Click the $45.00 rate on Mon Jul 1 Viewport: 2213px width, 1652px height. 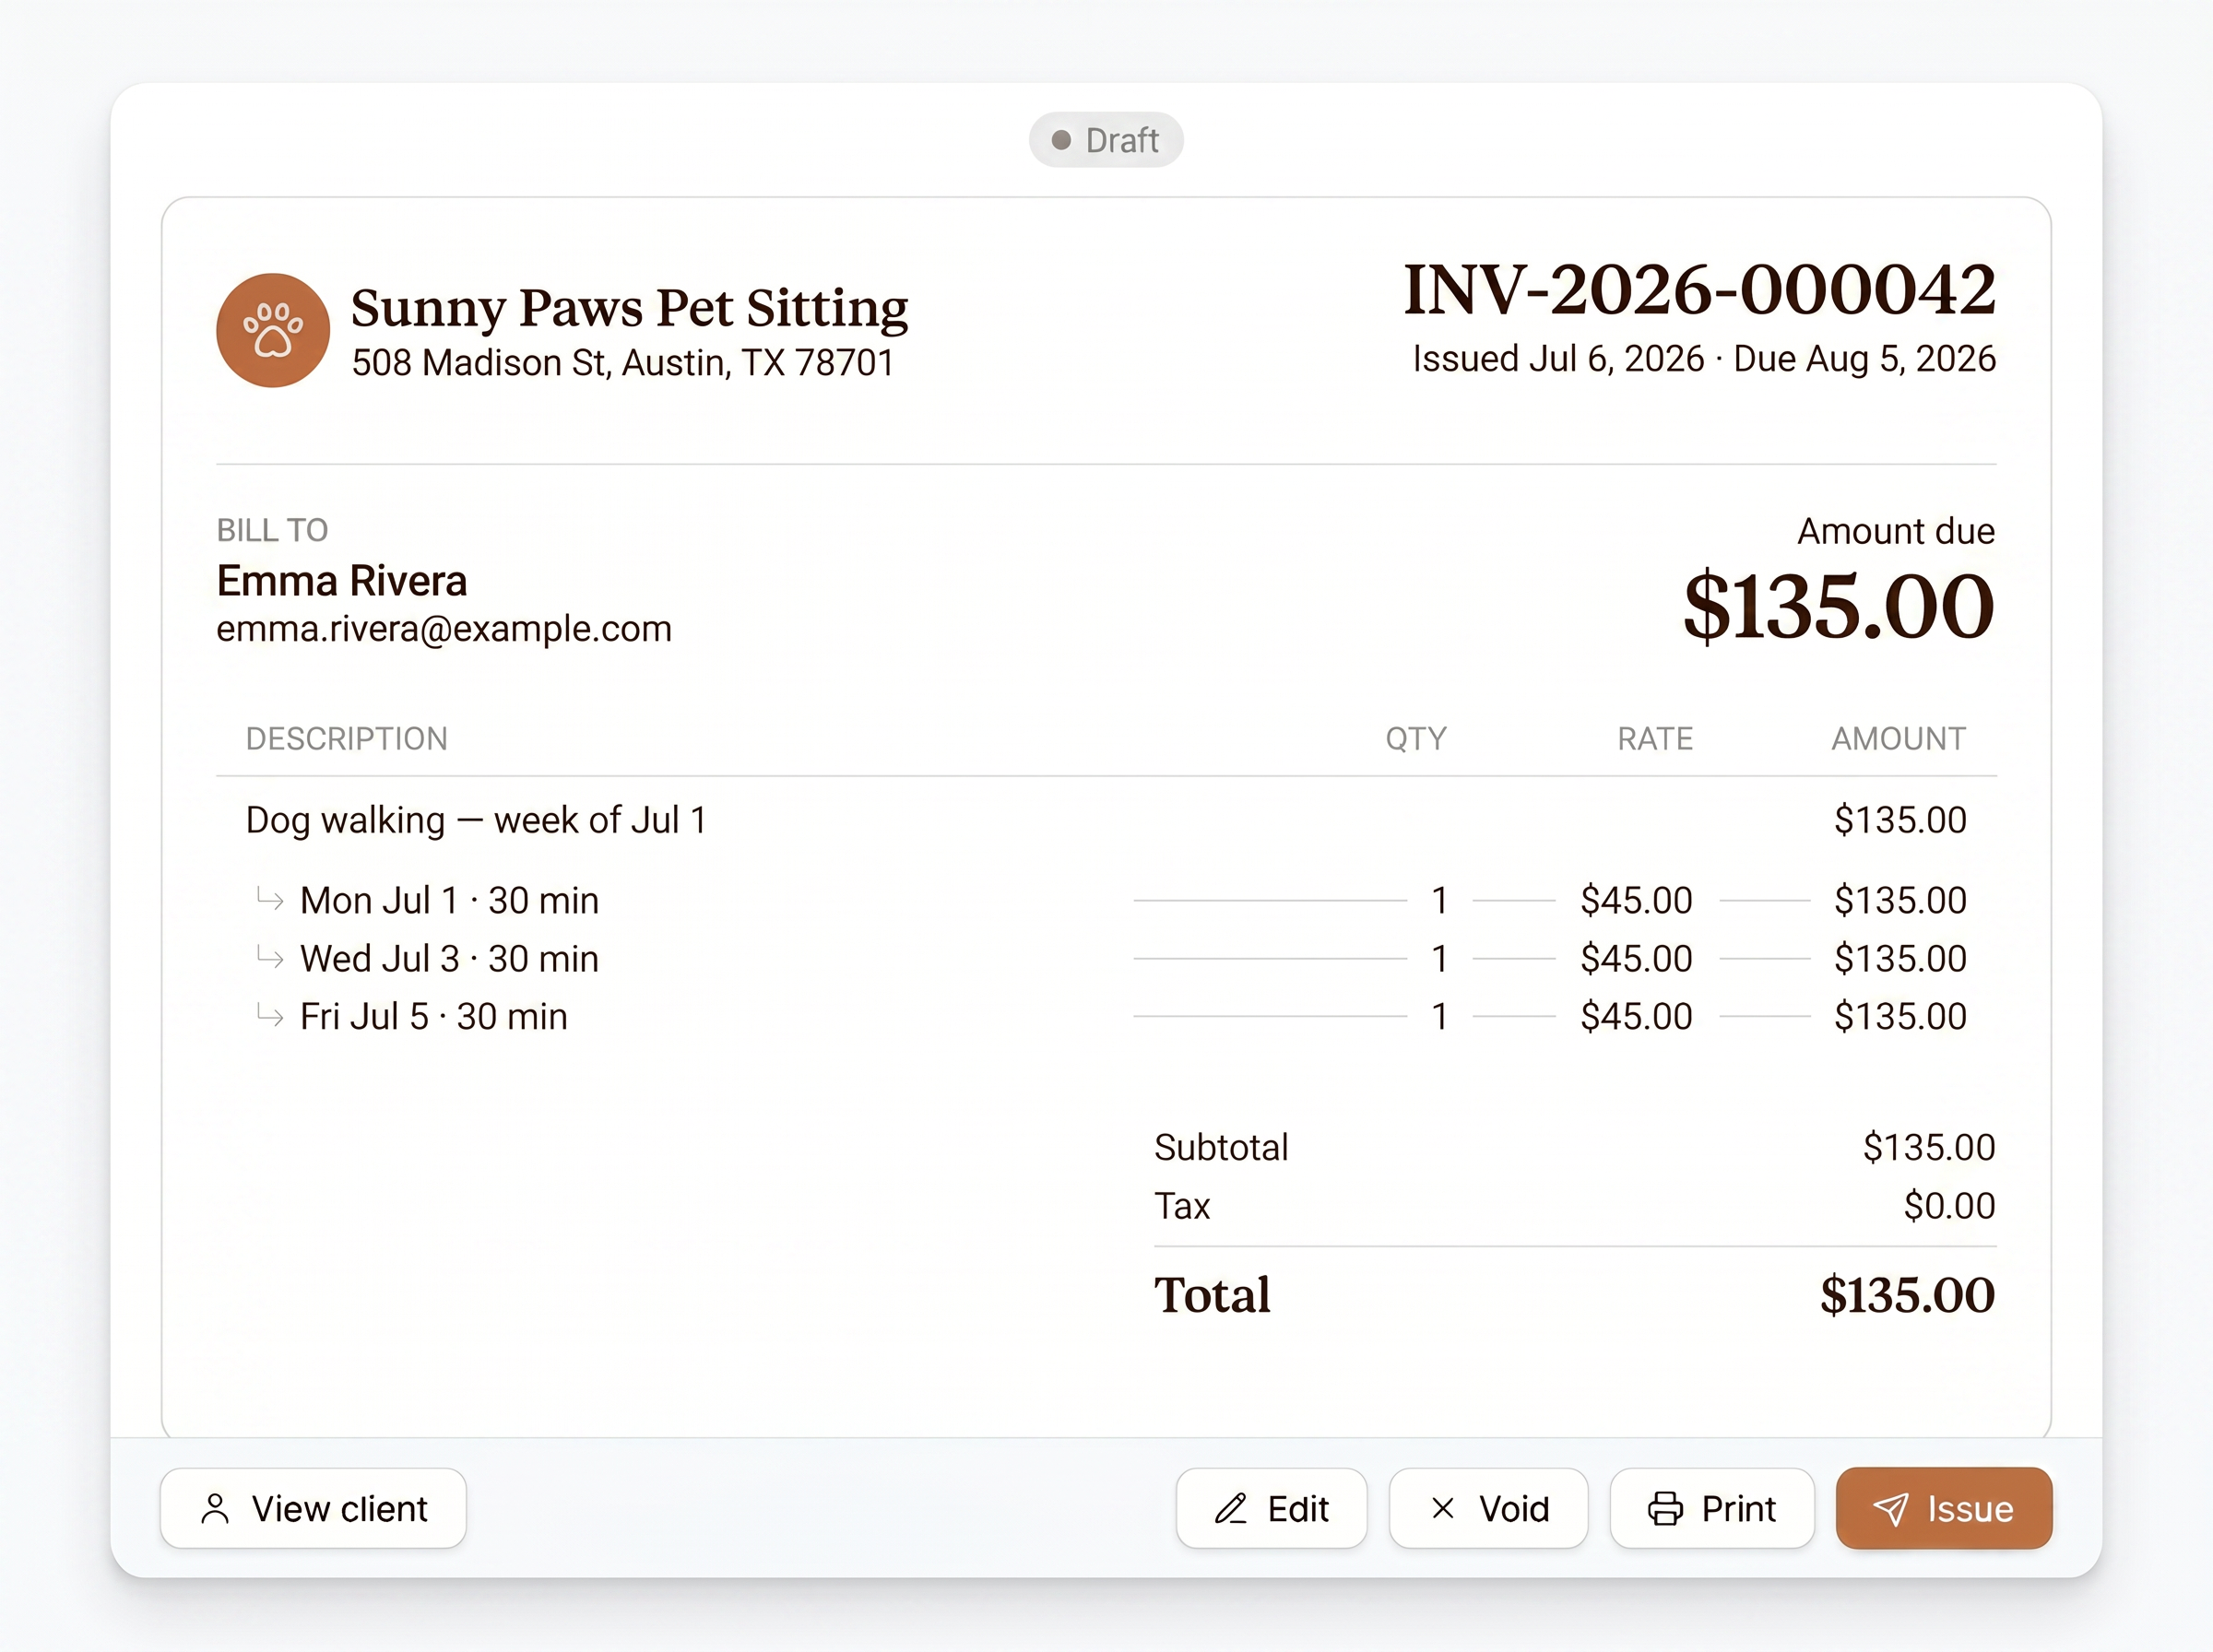pos(1636,900)
